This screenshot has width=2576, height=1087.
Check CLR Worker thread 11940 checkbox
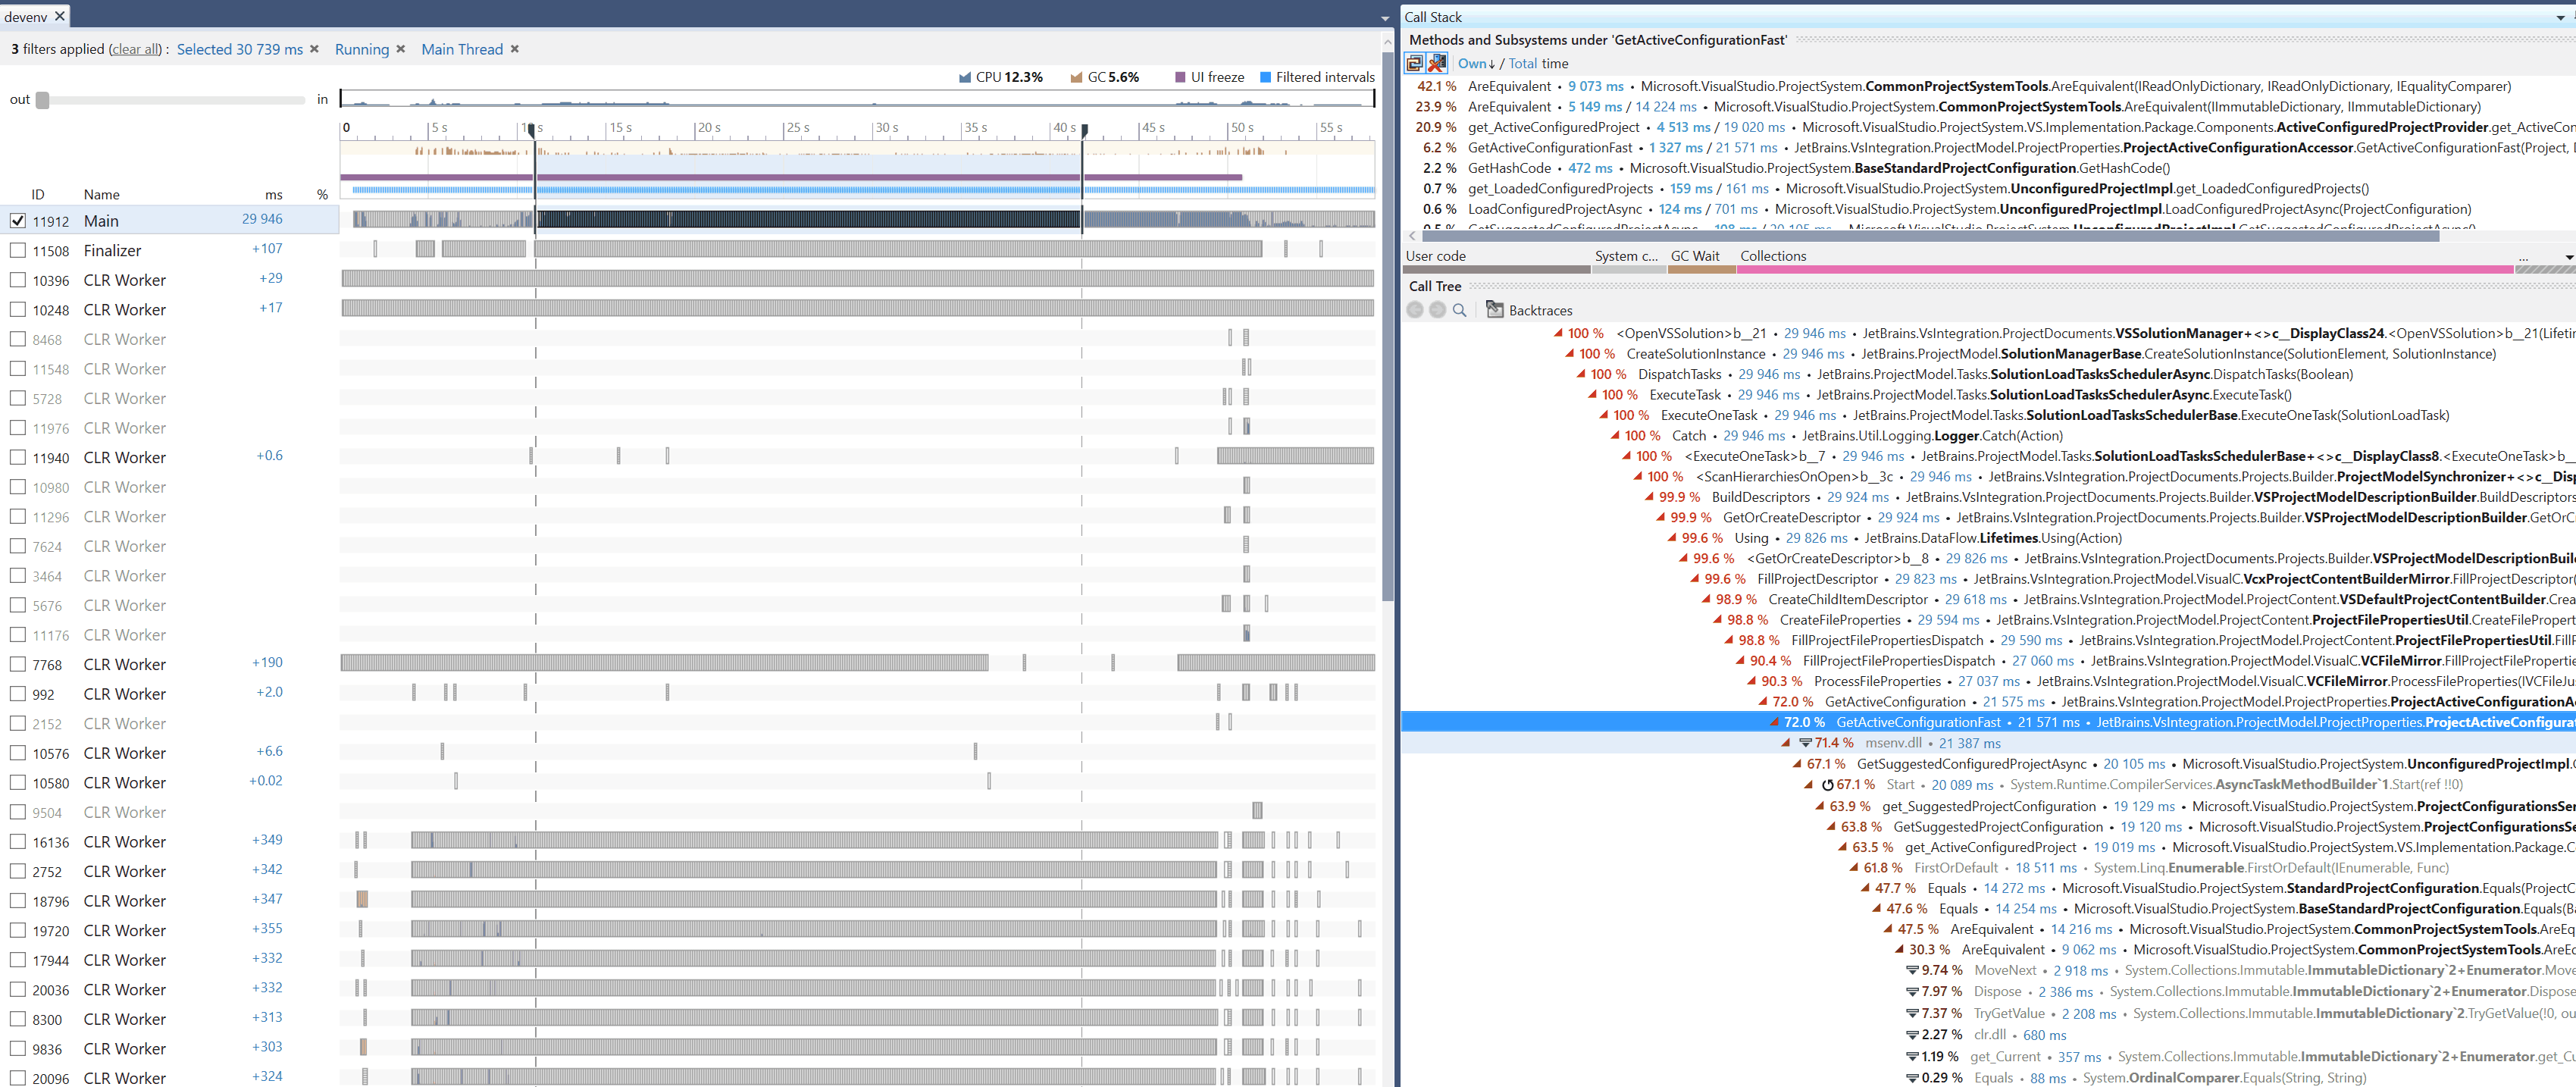pyautogui.click(x=18, y=457)
